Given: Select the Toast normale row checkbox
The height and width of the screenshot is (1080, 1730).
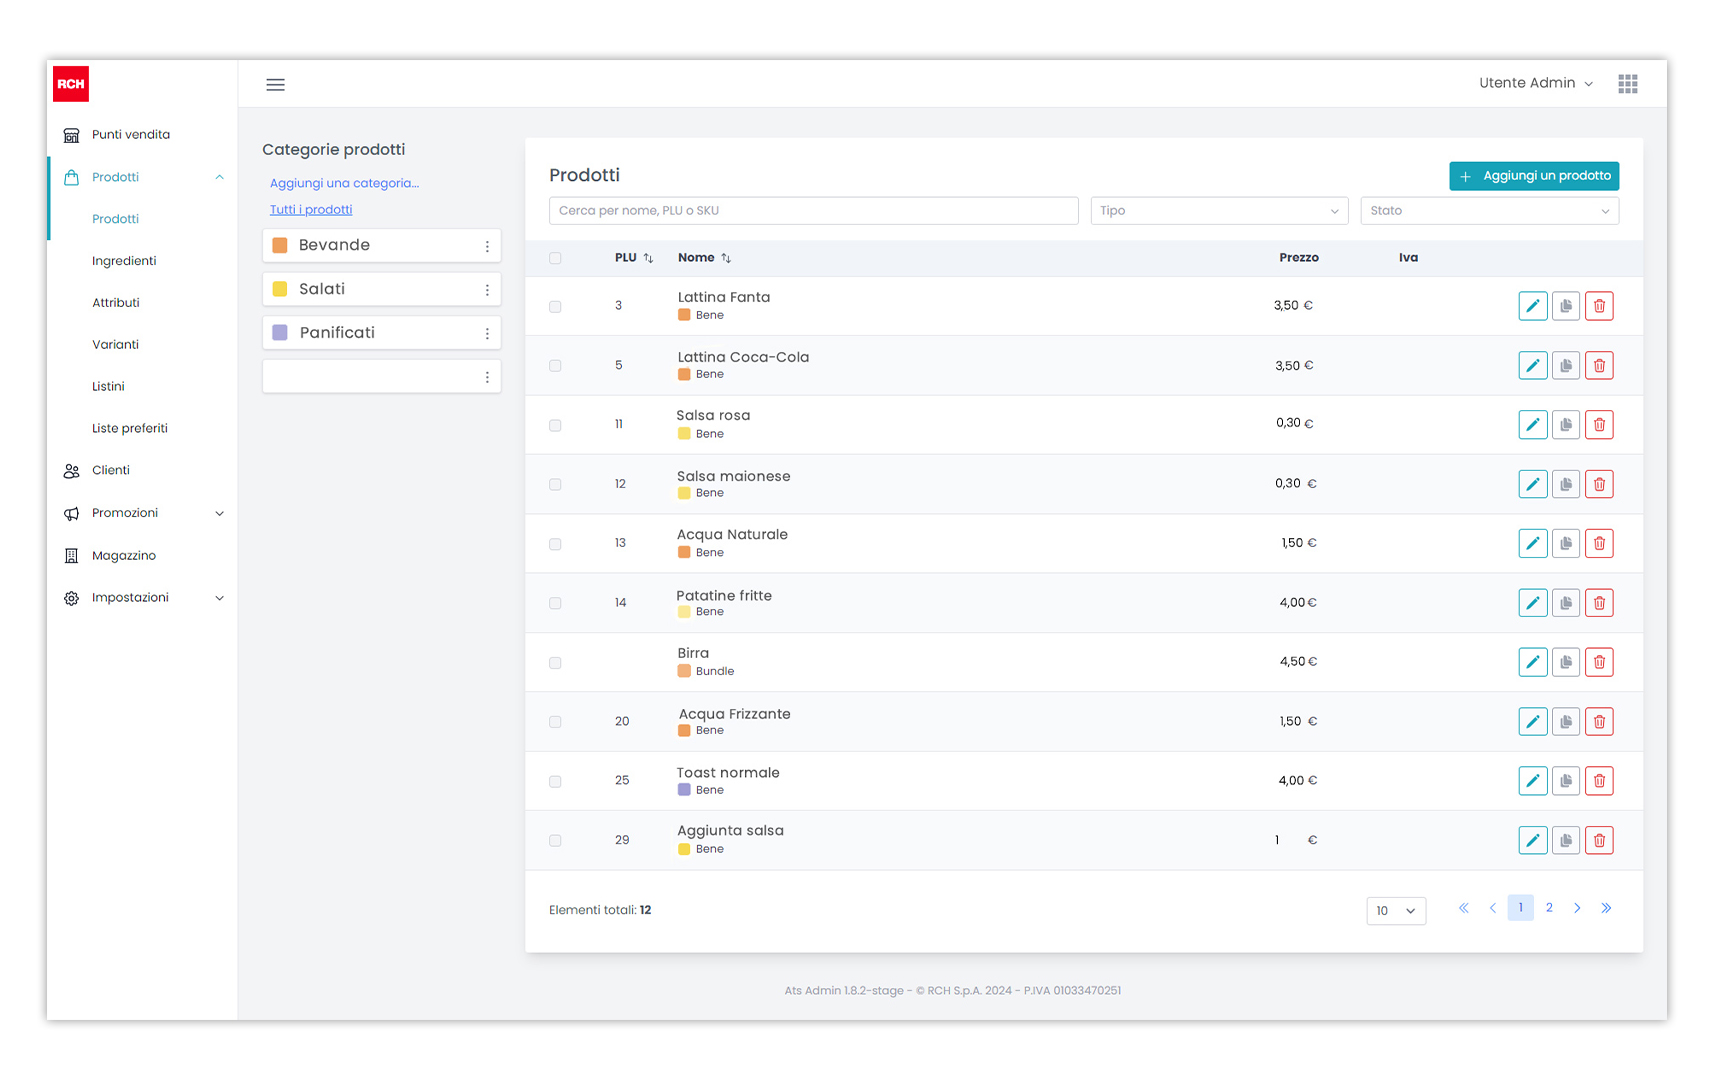Looking at the screenshot, I should tap(555, 782).
